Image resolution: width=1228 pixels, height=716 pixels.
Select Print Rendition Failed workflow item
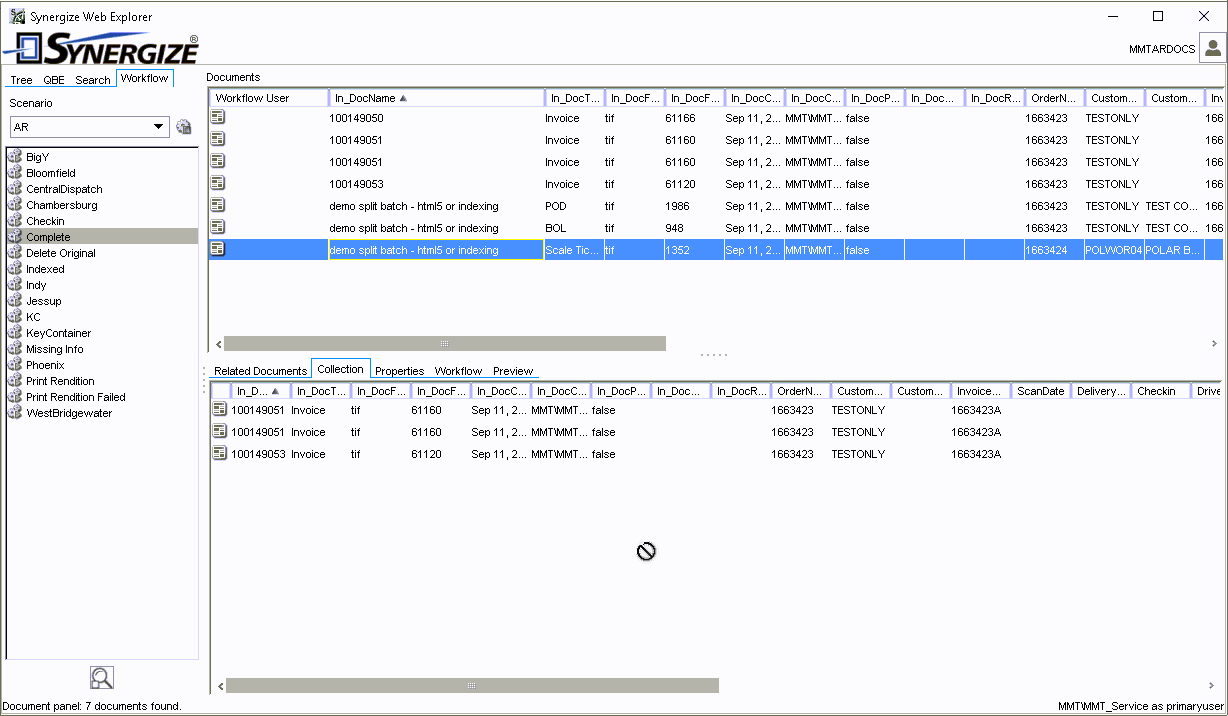[x=76, y=397]
